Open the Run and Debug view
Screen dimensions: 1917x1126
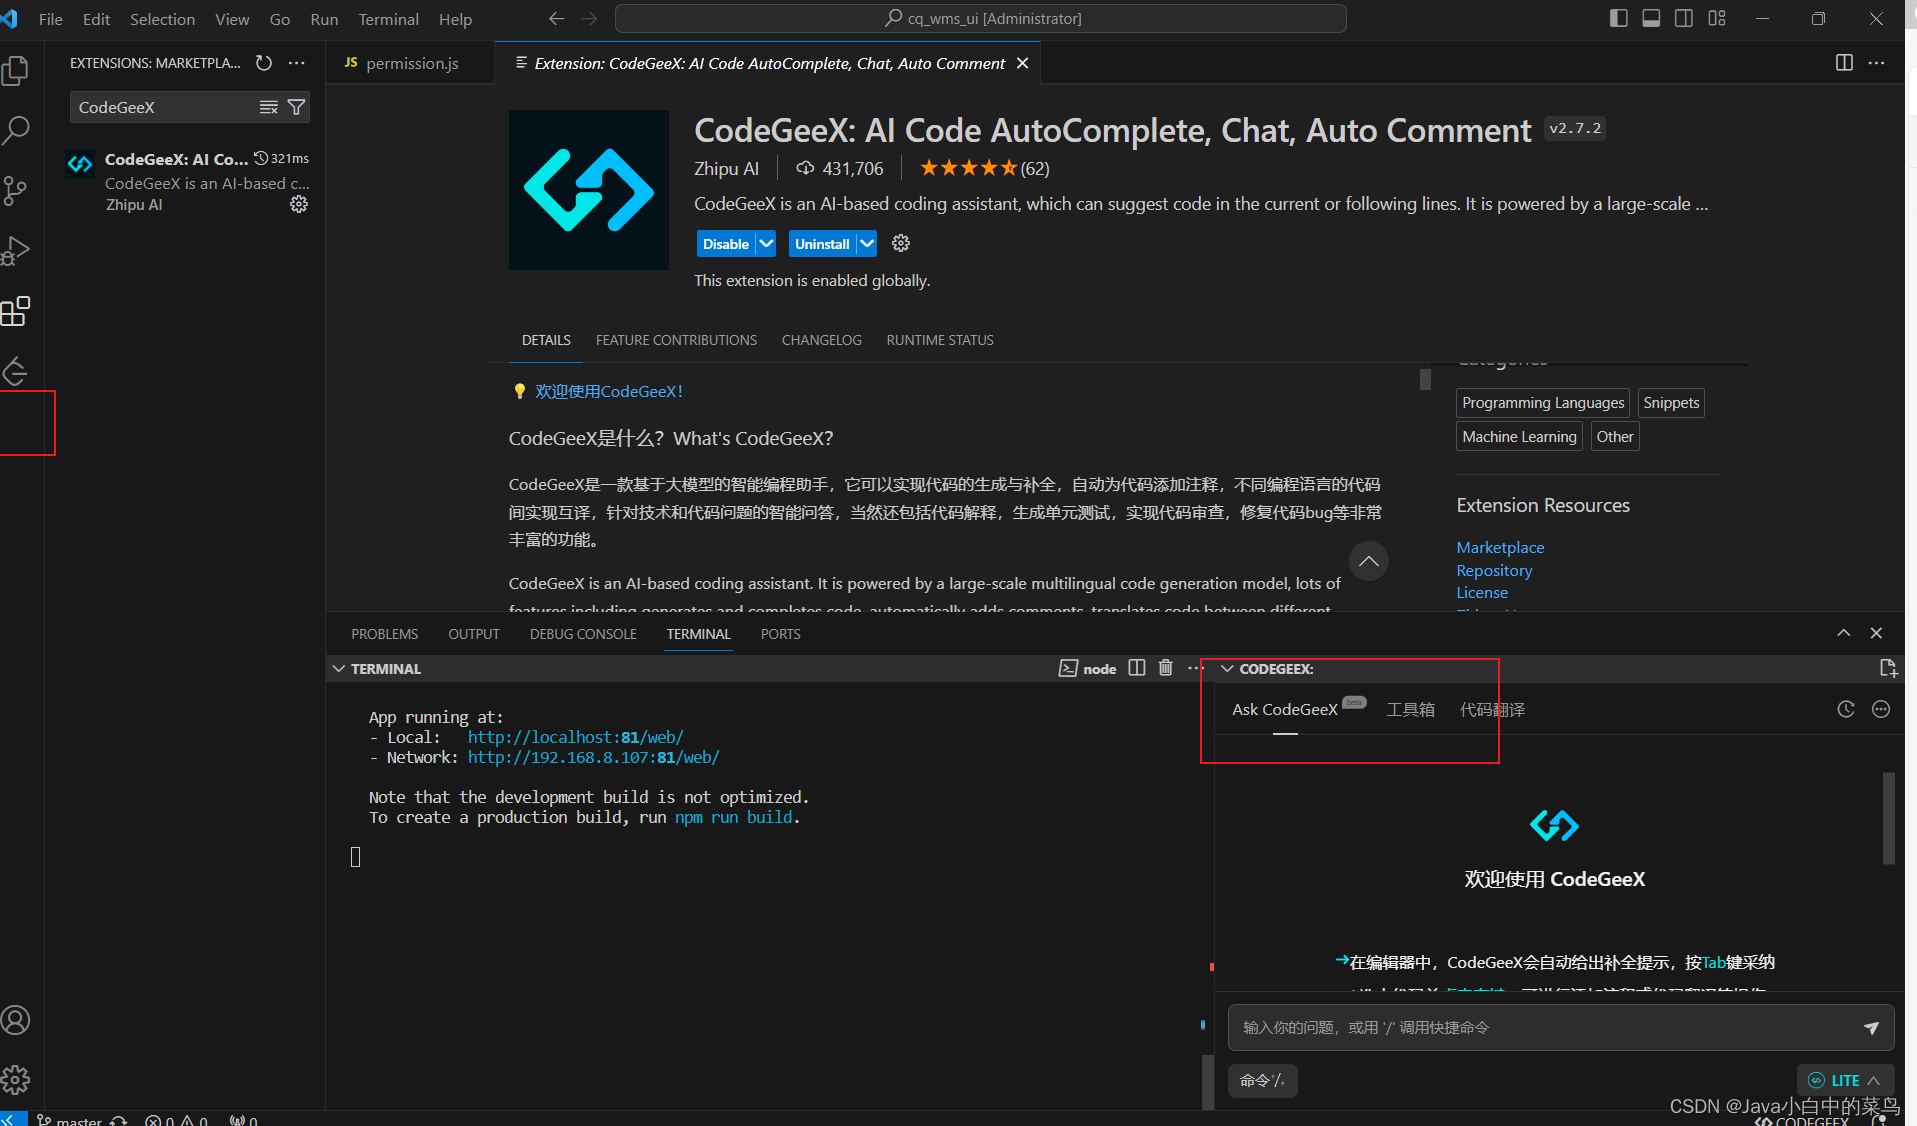click(x=16, y=250)
